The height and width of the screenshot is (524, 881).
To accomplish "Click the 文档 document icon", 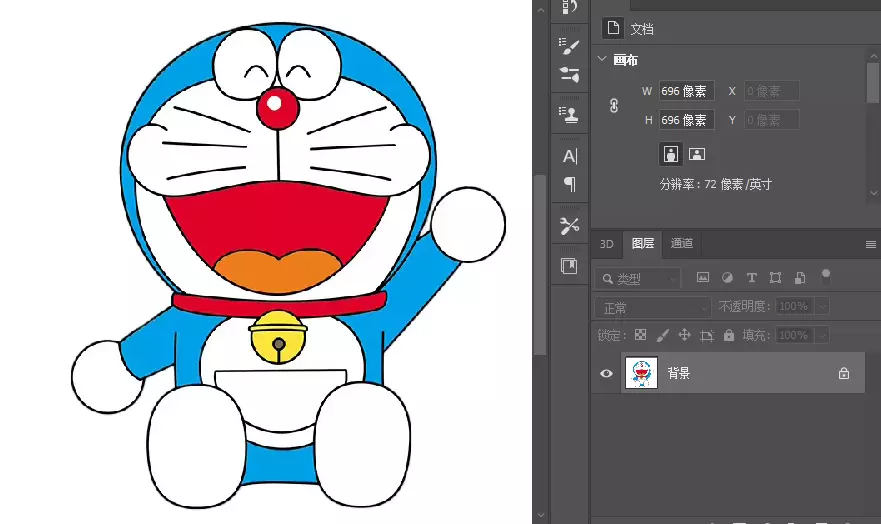I will (x=613, y=28).
